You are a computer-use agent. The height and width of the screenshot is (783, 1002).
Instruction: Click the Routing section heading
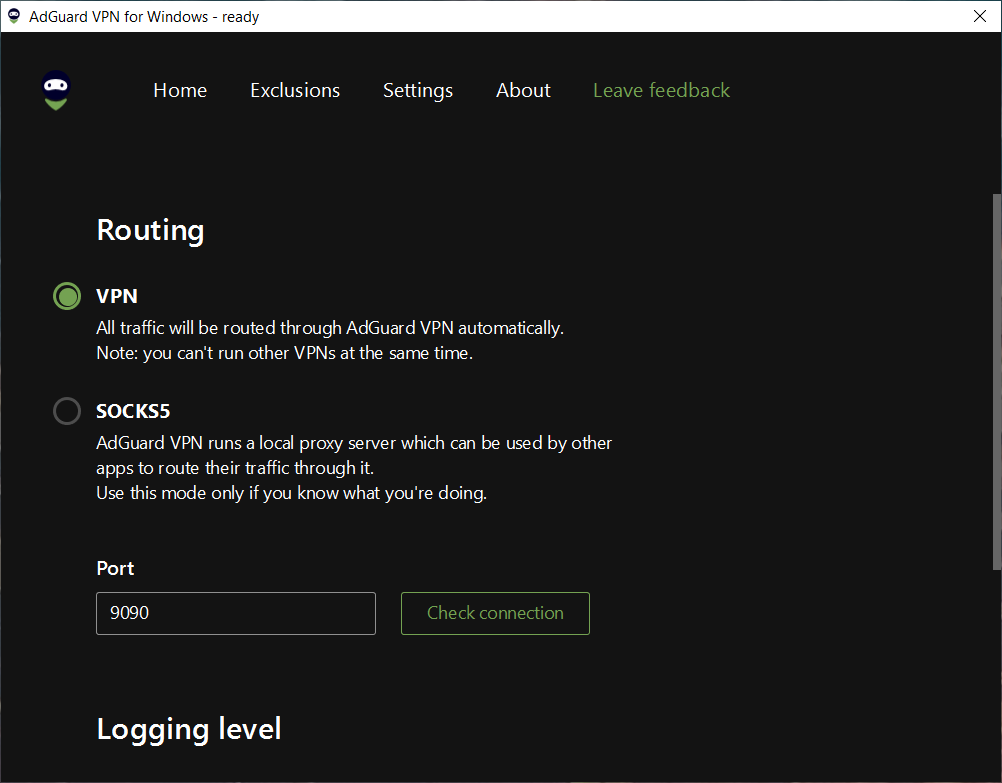151,231
